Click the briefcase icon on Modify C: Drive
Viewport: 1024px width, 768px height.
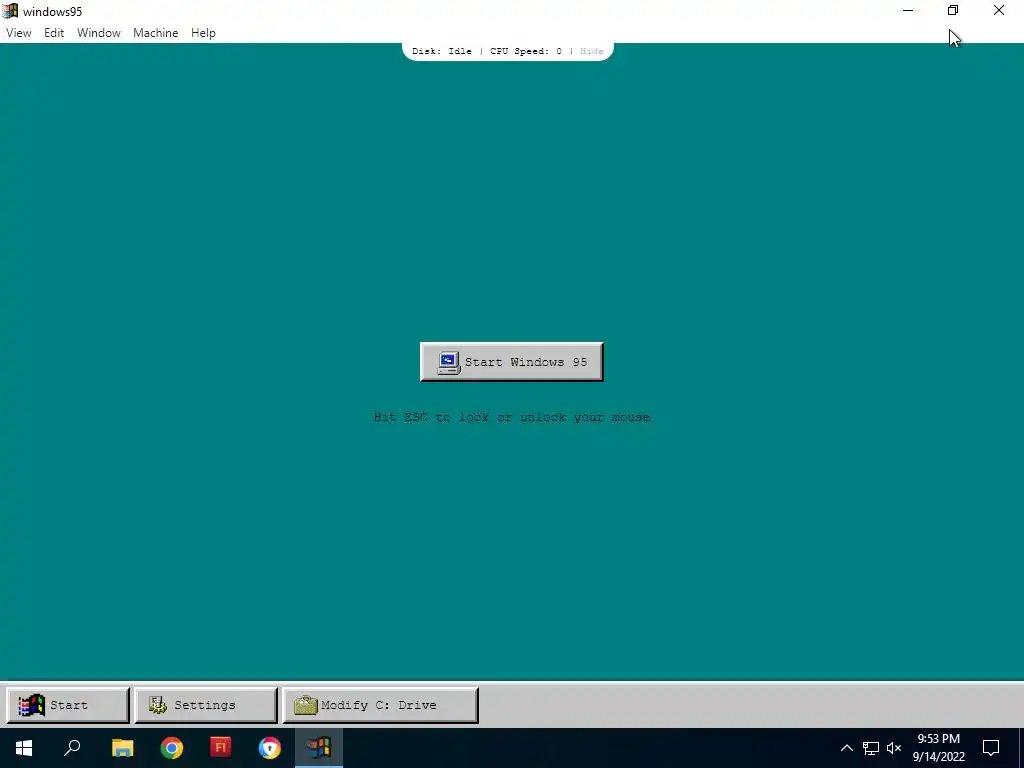coord(305,705)
